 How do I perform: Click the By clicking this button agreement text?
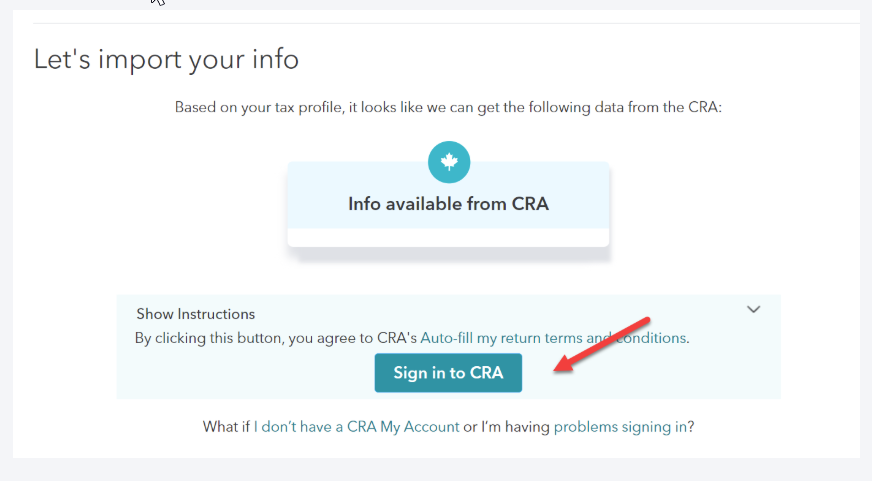point(276,338)
